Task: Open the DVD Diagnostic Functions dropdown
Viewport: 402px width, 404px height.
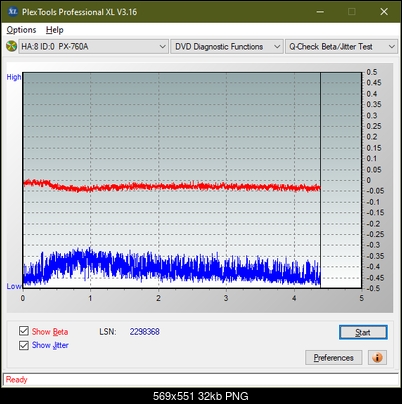Action: click(x=227, y=47)
